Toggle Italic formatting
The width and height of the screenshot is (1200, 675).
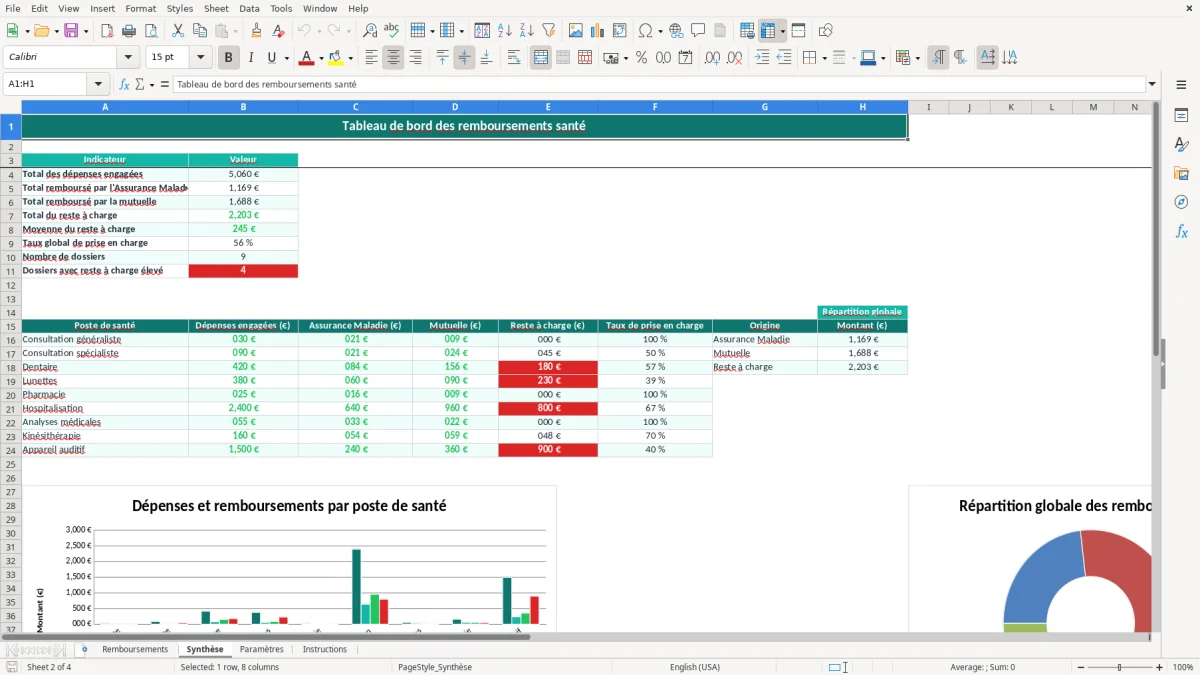coord(250,58)
